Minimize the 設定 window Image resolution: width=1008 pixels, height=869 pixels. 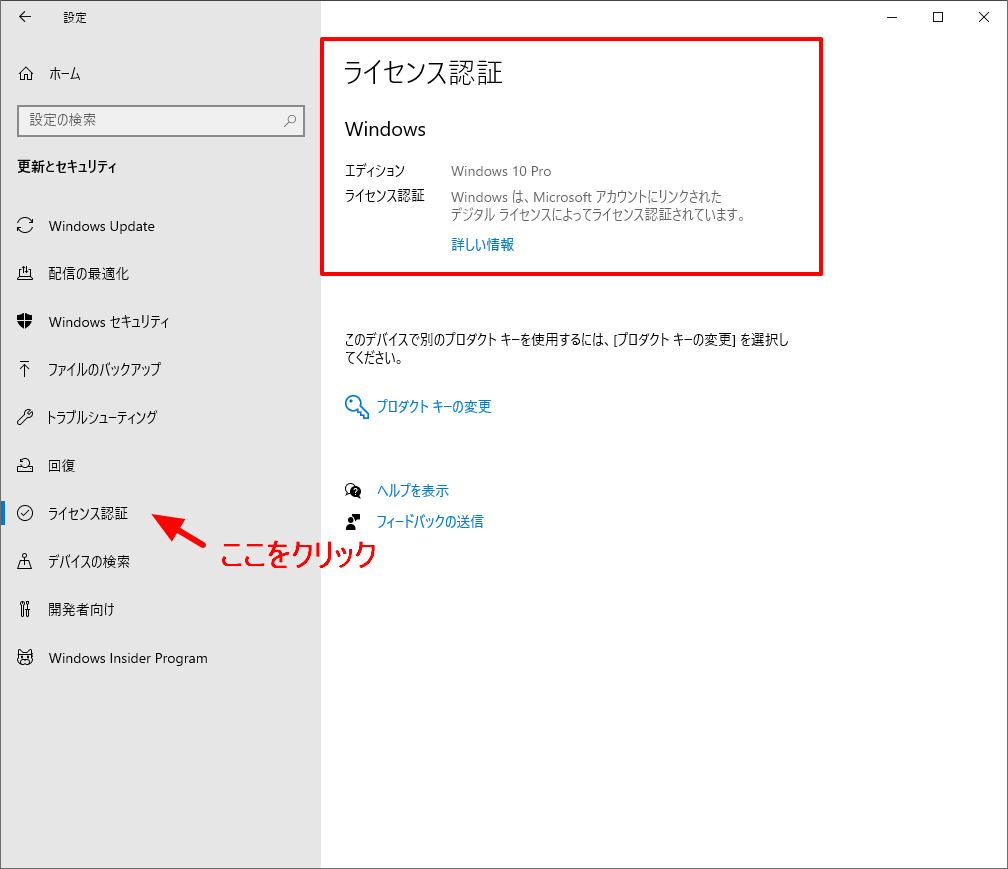coord(892,17)
